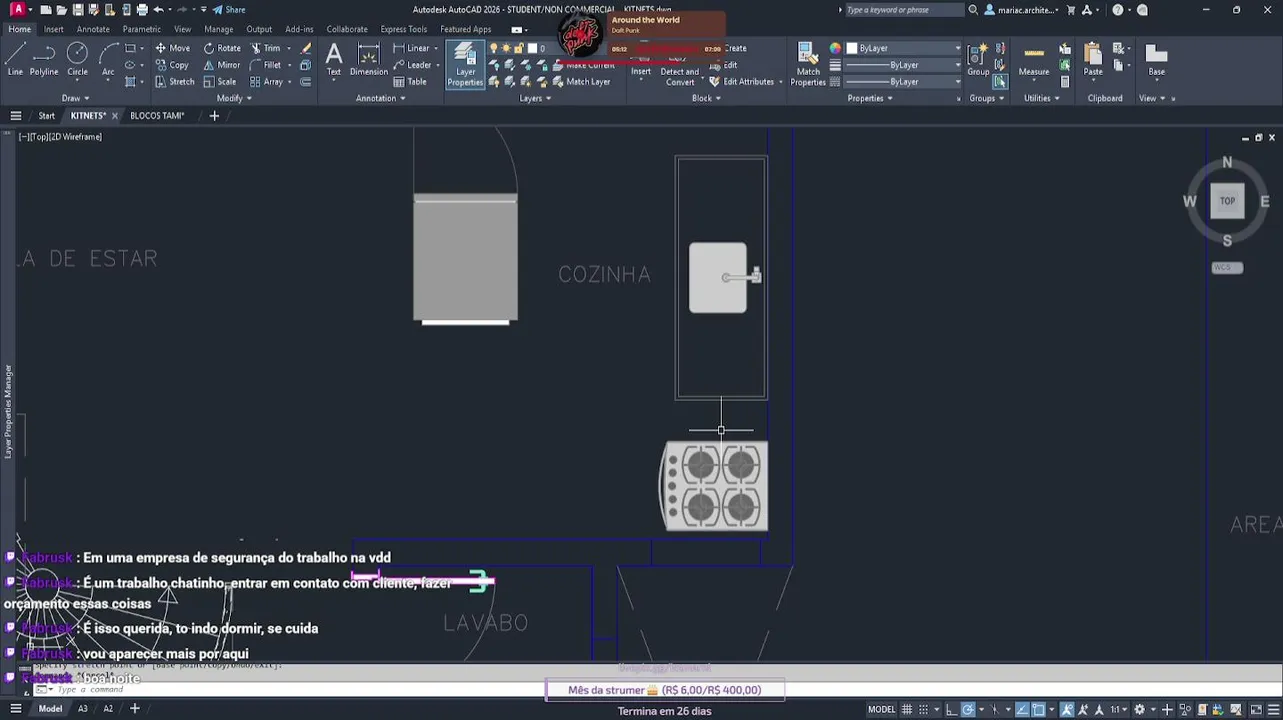Image resolution: width=1283 pixels, height=720 pixels.
Task: Toggle 2D object snap in status bar
Action: pos(1039,710)
